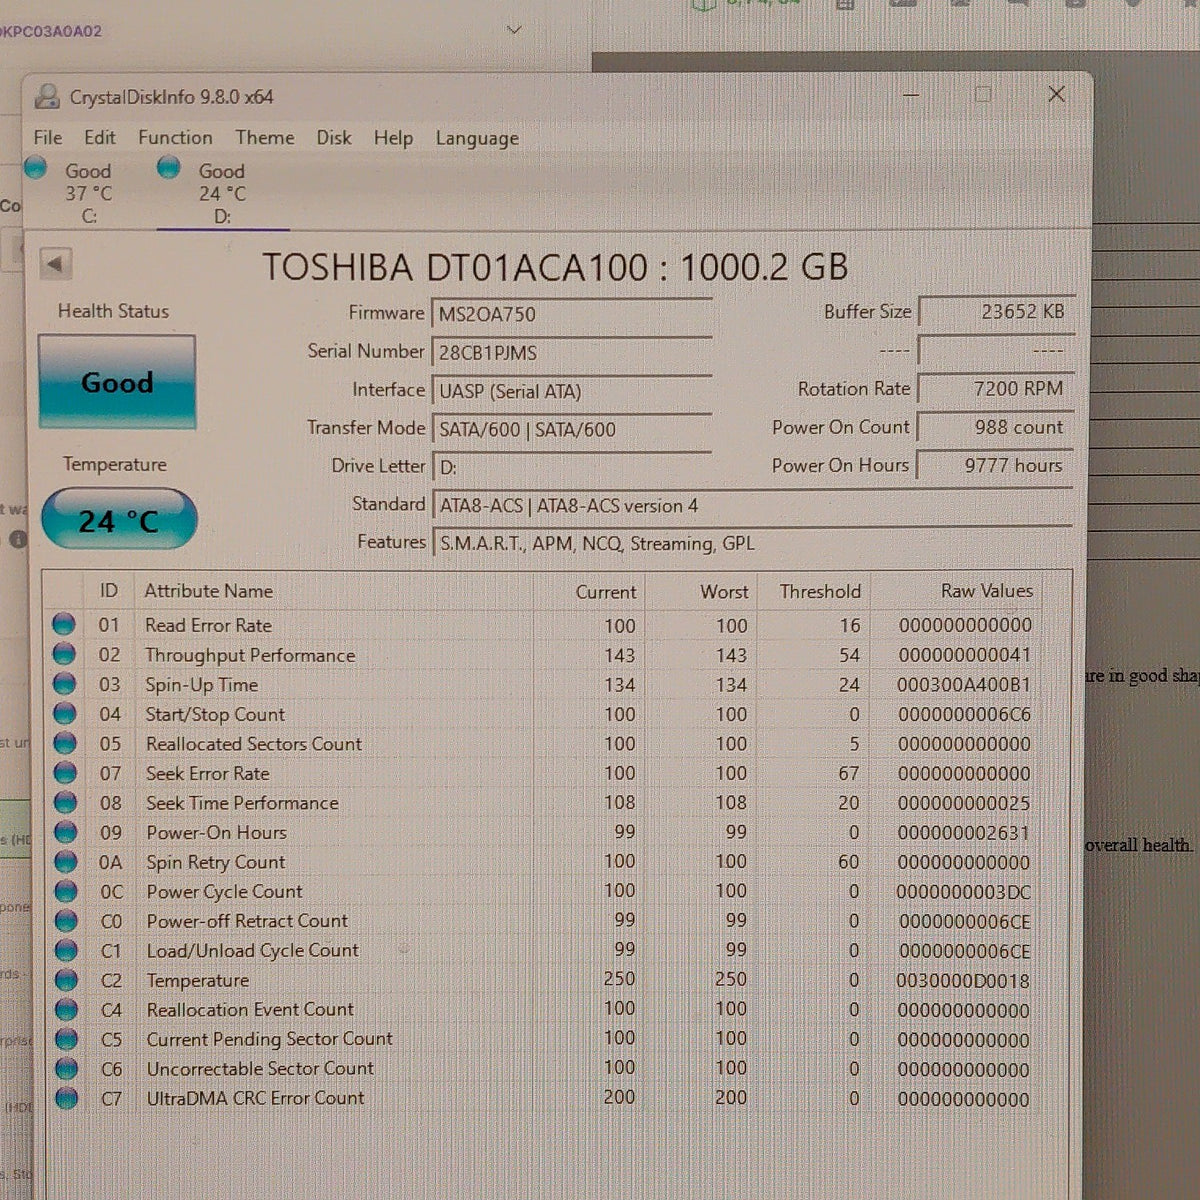Click the Features field S.M.A.R.T., APM, NCQ
The image size is (1200, 1200).
(x=752, y=543)
